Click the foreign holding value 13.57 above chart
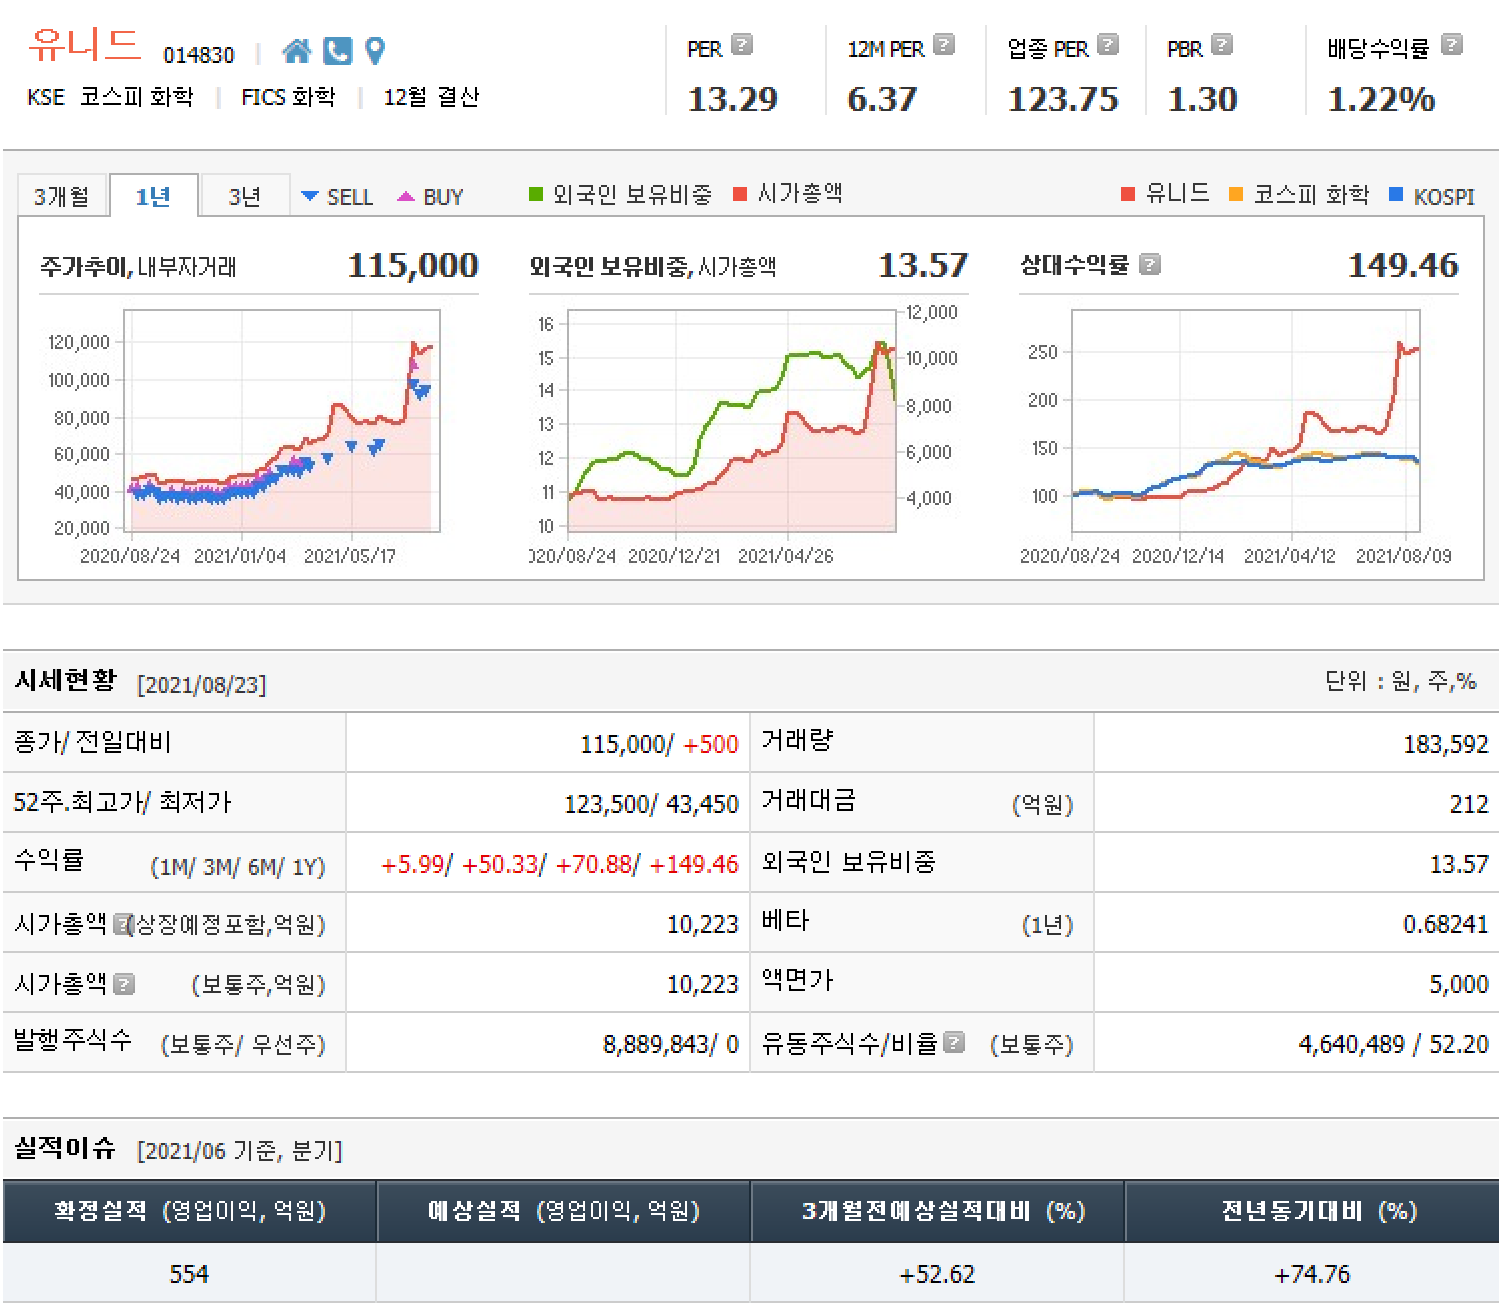 (x=923, y=265)
